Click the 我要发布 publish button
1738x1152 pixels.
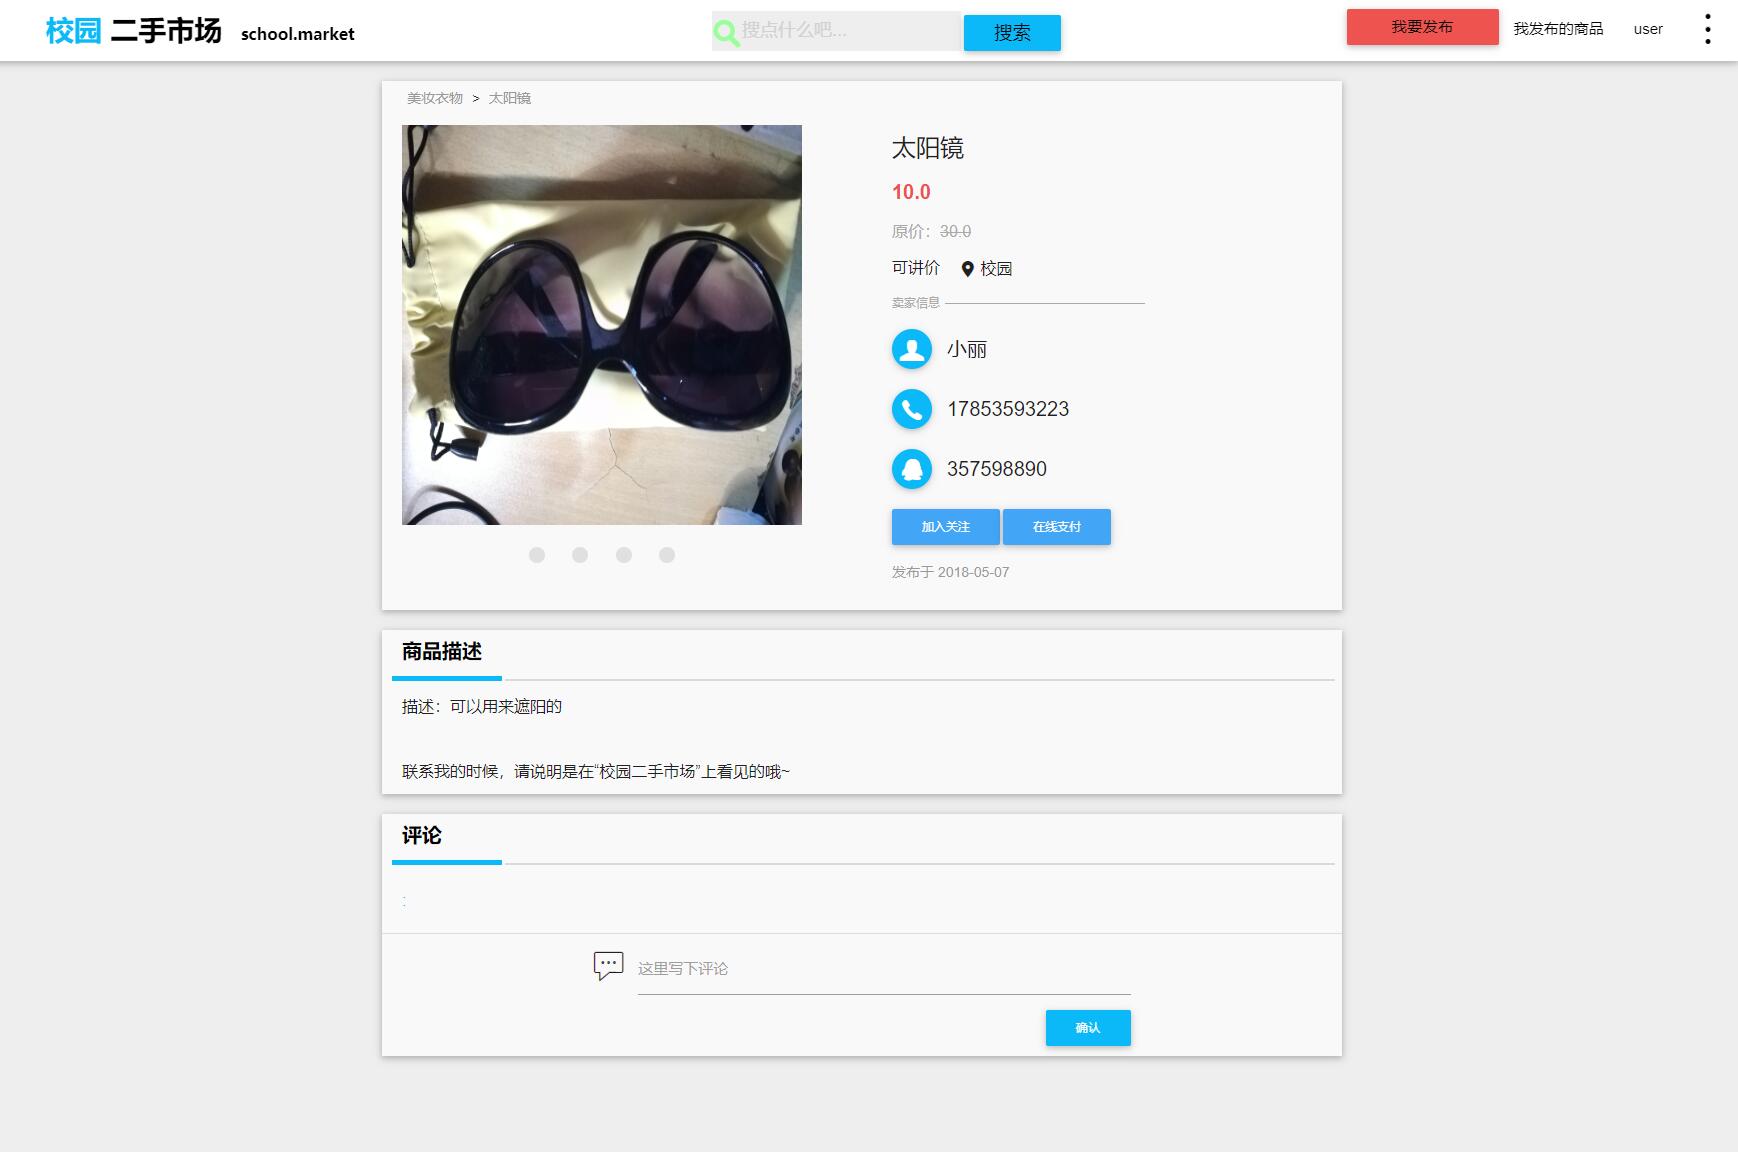coord(1421,27)
